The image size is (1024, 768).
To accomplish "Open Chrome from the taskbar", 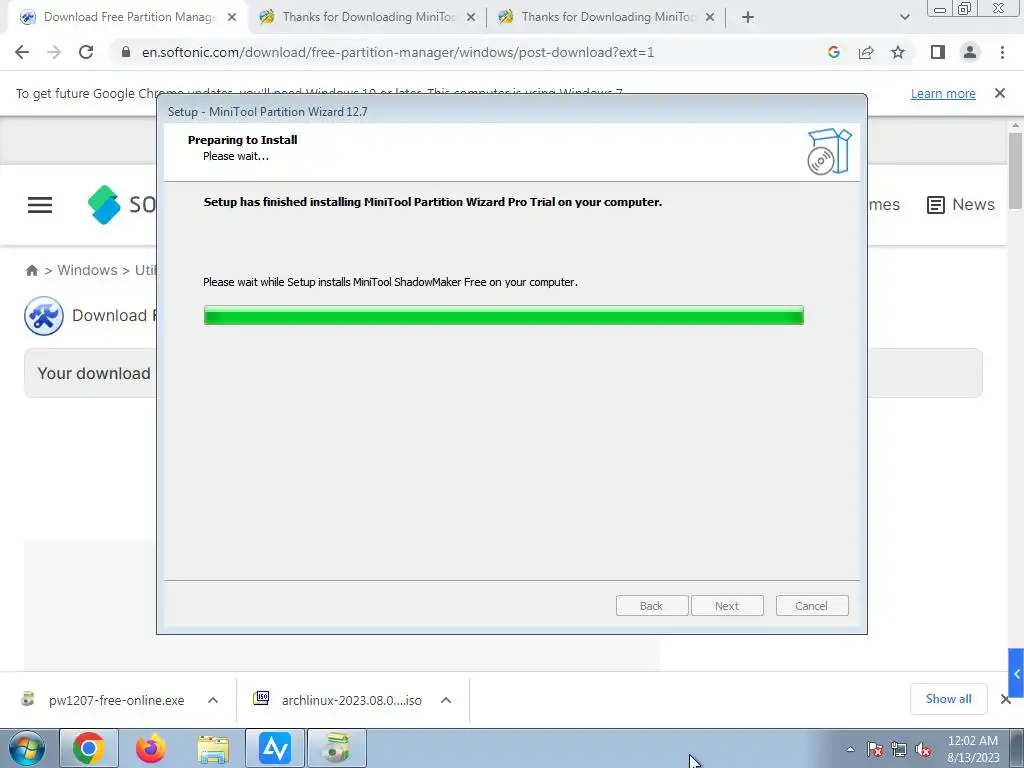I will 89,748.
